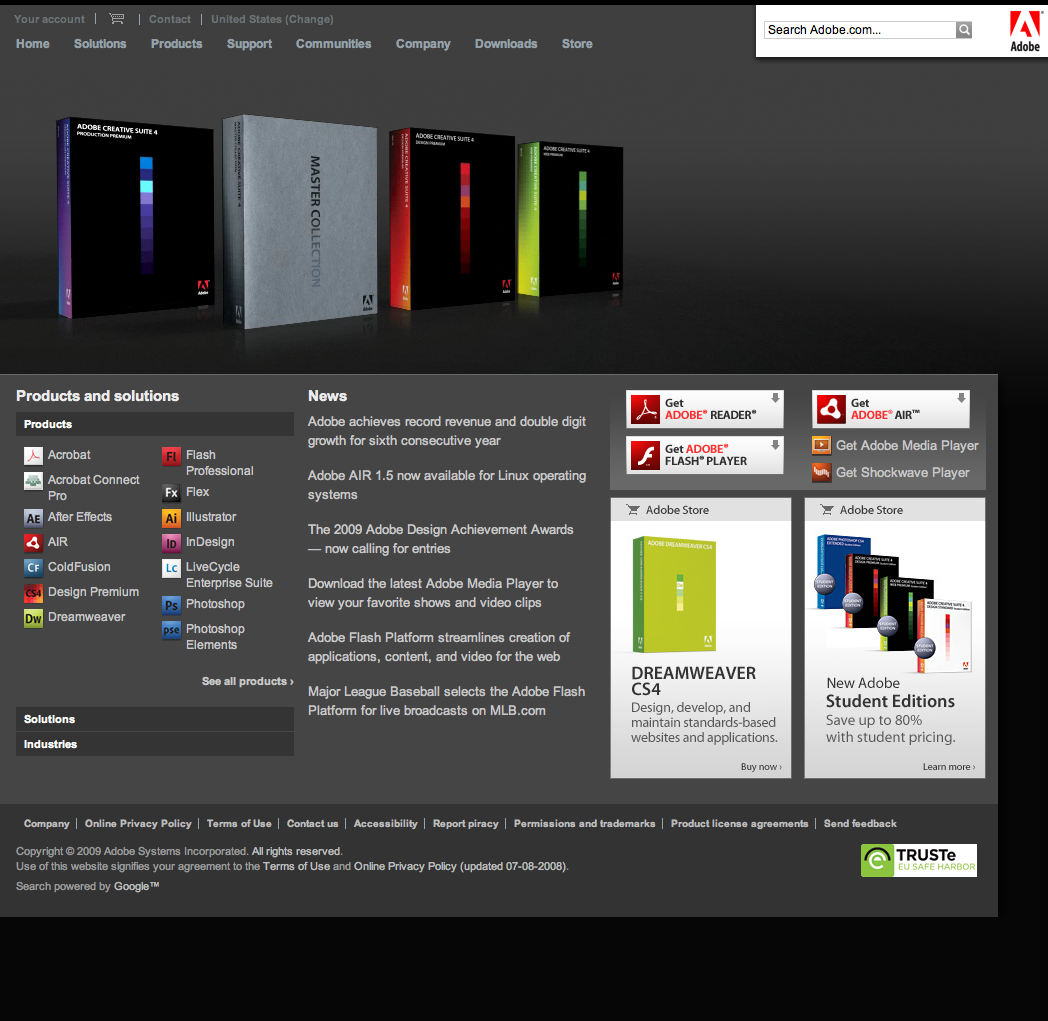Open the Acrobat product icon
Viewport: 1048px width, 1021px height.
[33, 456]
